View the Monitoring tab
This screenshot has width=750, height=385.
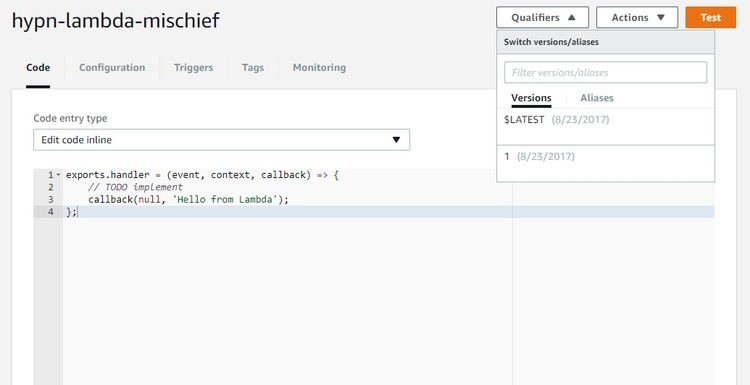pyautogui.click(x=319, y=67)
